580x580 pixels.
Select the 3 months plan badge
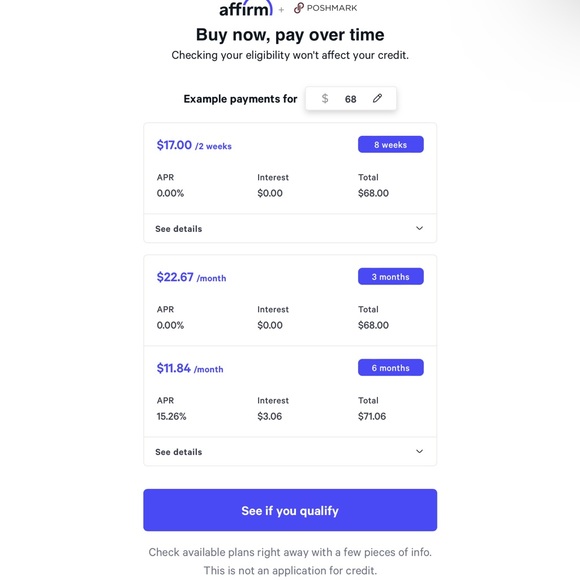point(391,276)
